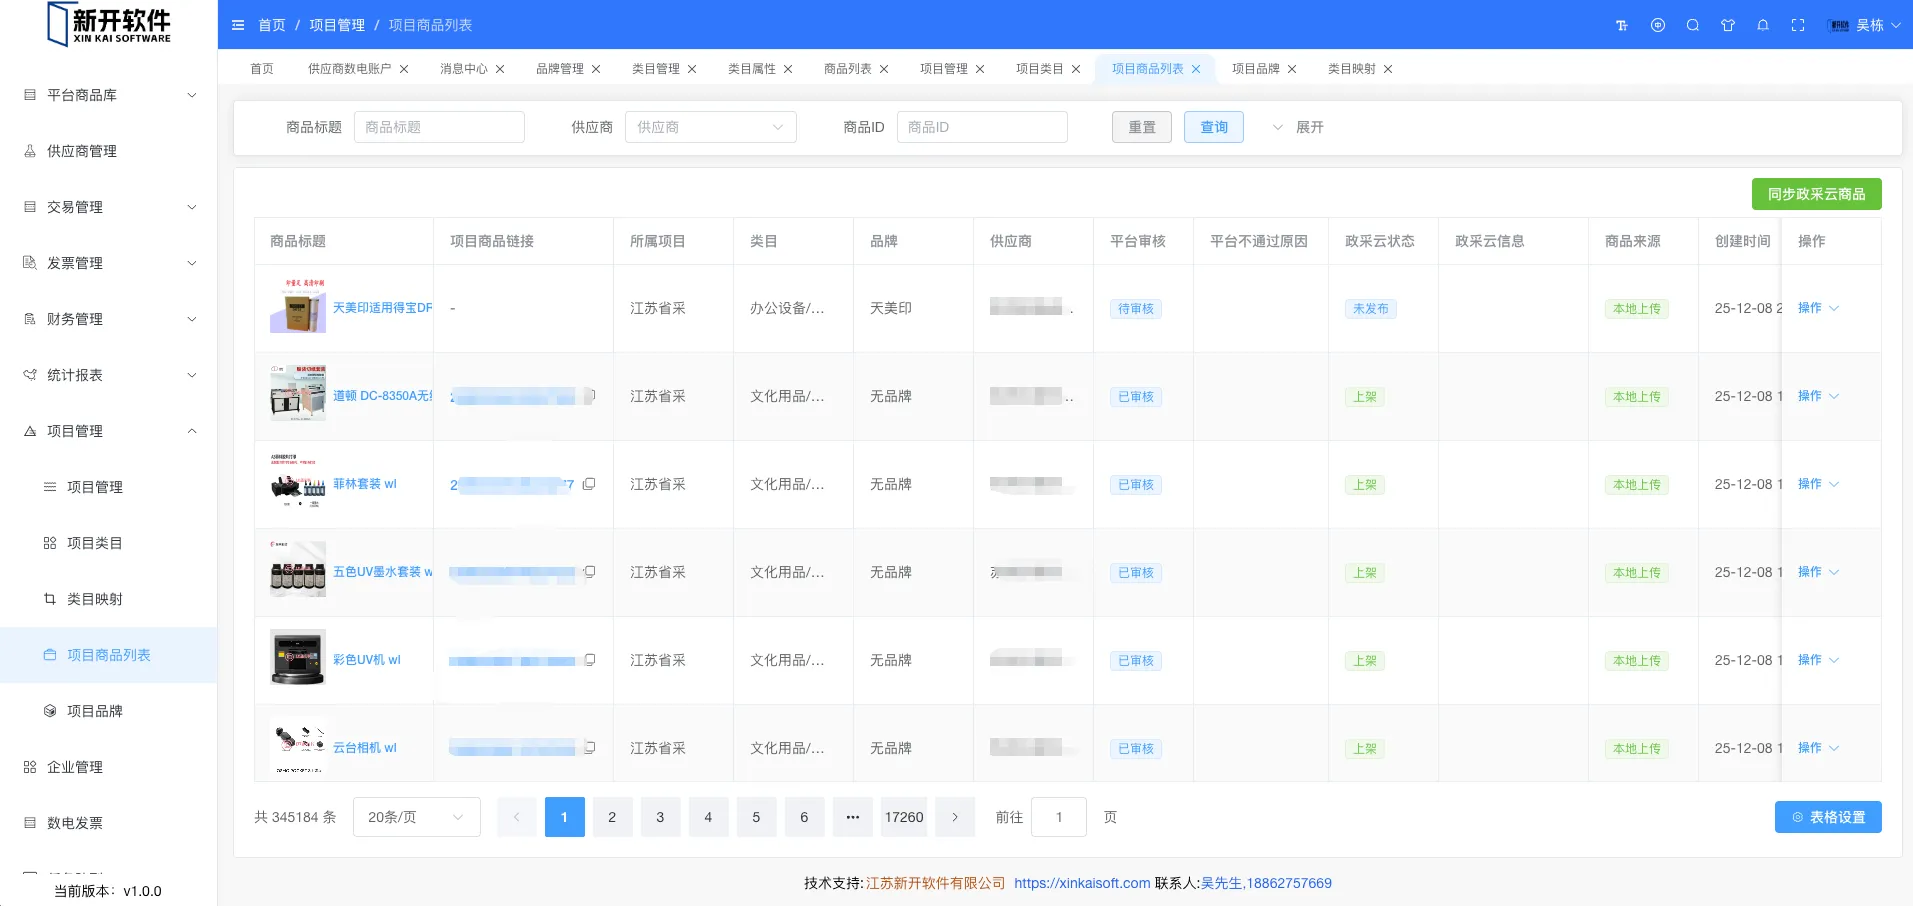
Task: Open the header search icon
Action: click(x=1693, y=25)
